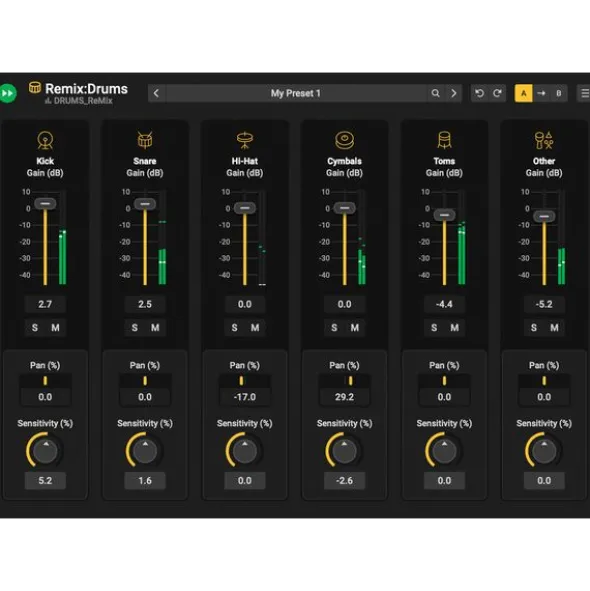This screenshot has width=590, height=591.
Task: Click the Cymbals pan value 29.2
Action: click(344, 397)
